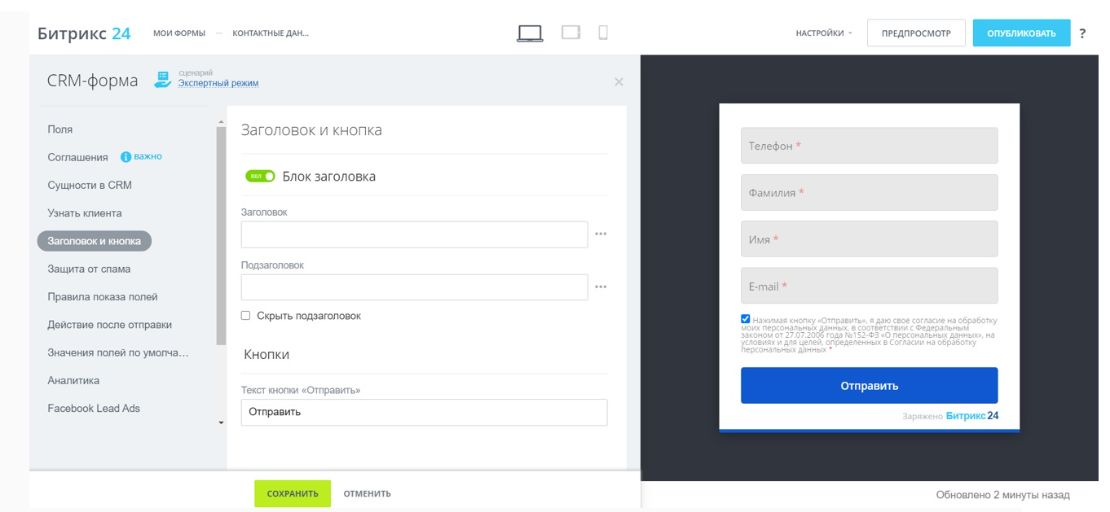Click the Телефон field in preview
The image size is (1110, 512).
869,146
